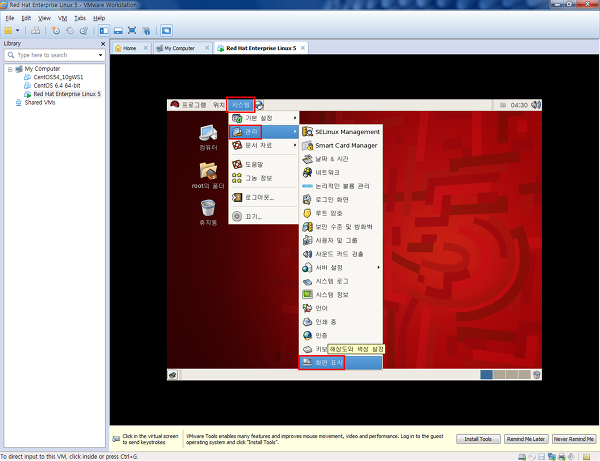Open the 컴퓨터 desktop icon
Screen dimensions: 600x461
click(208, 137)
